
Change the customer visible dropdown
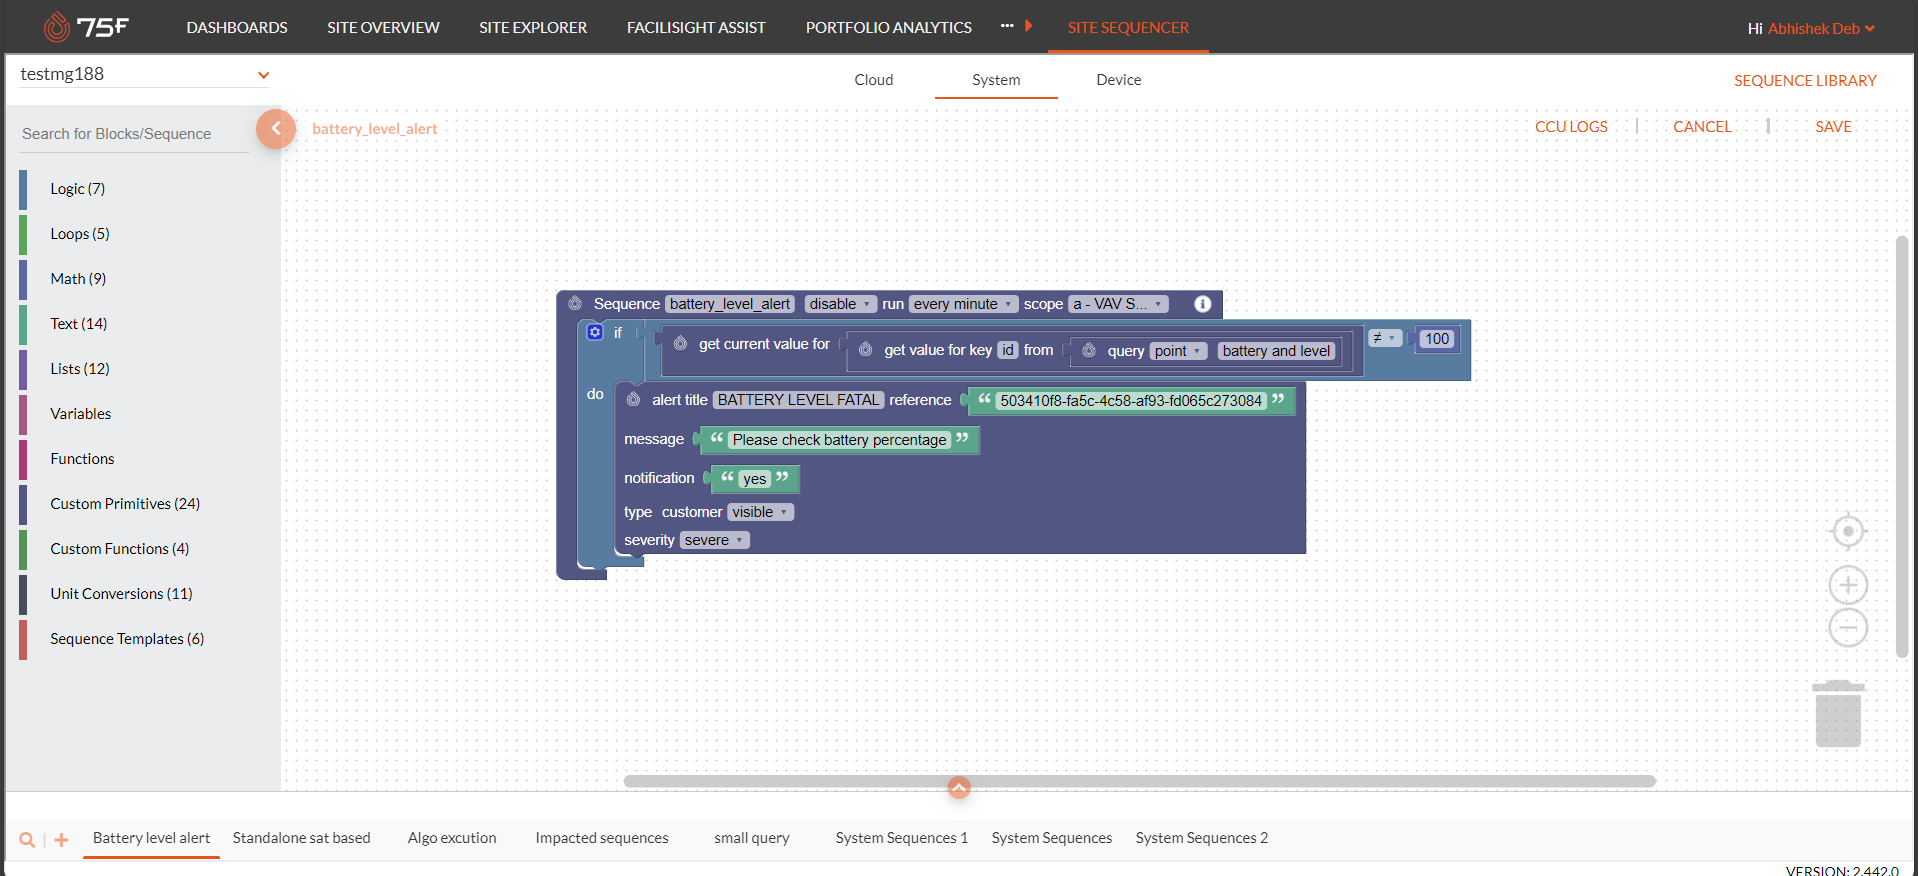[760, 512]
